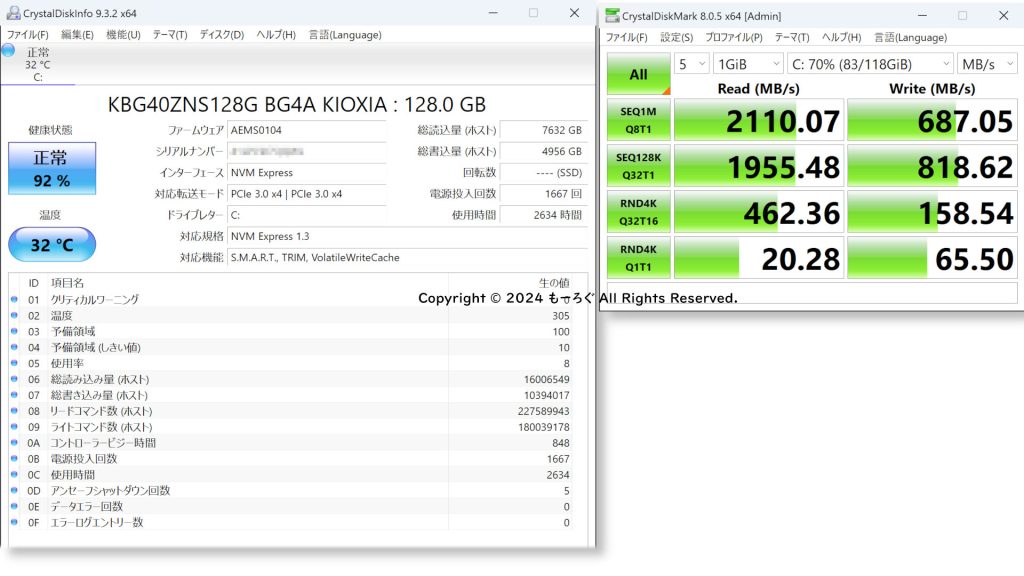Open テーマ(T) menu in CrystalDiskInfo

170,35
